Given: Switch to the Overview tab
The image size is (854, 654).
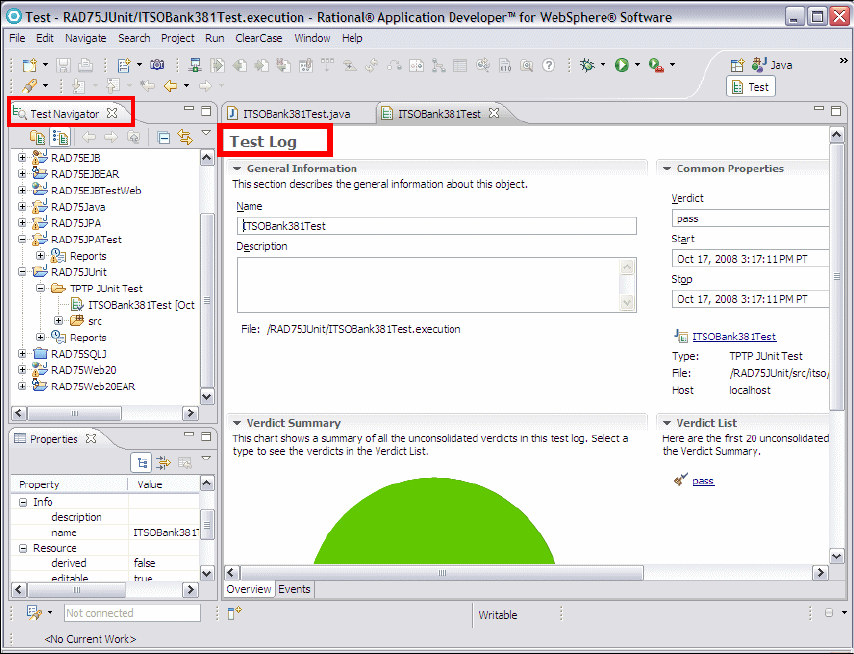Looking at the screenshot, I should [248, 589].
